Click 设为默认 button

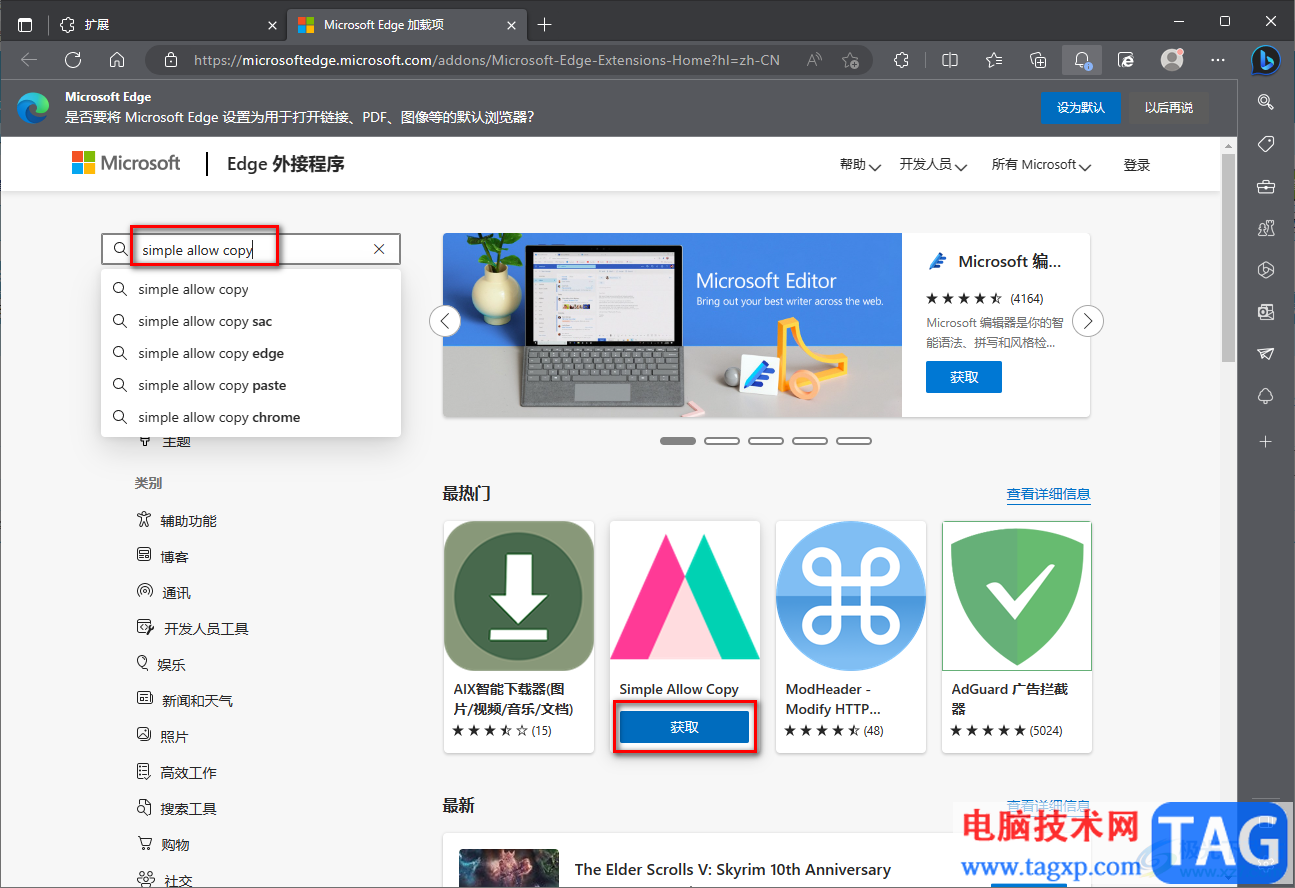1081,107
